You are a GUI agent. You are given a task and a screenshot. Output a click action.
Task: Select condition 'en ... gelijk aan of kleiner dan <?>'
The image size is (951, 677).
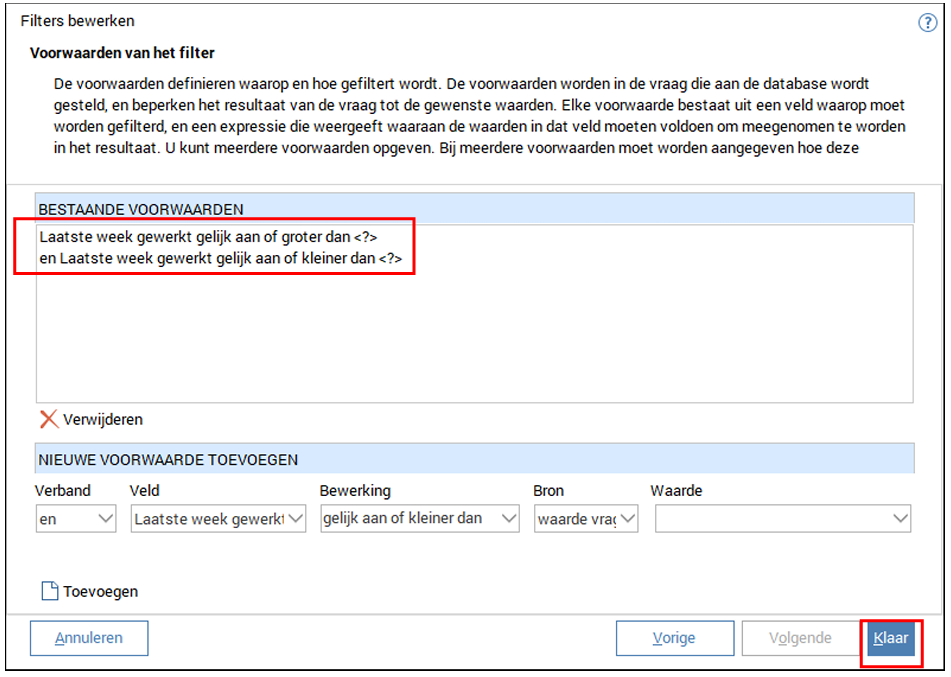221,258
